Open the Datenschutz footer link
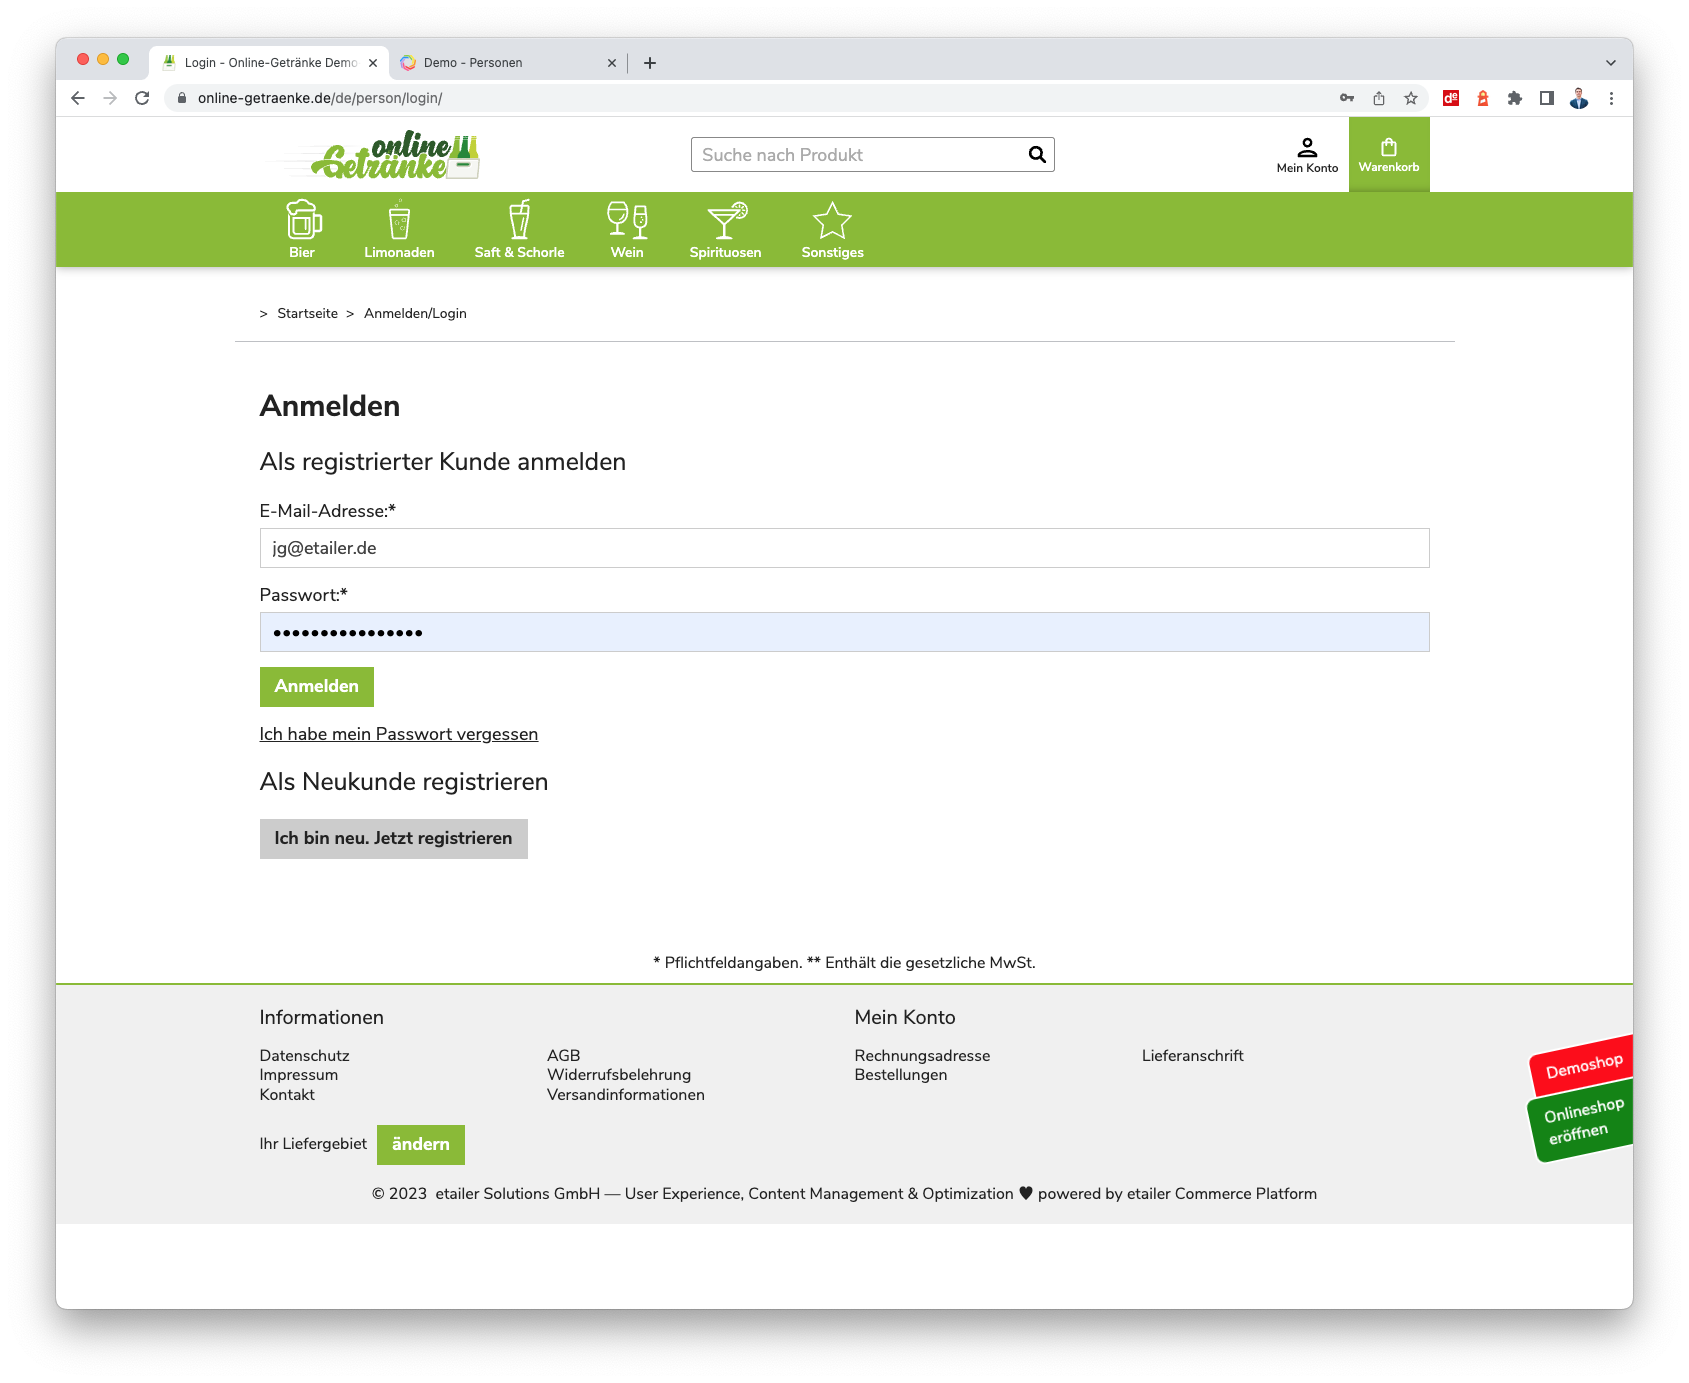This screenshot has height=1383, width=1689. coord(304,1055)
